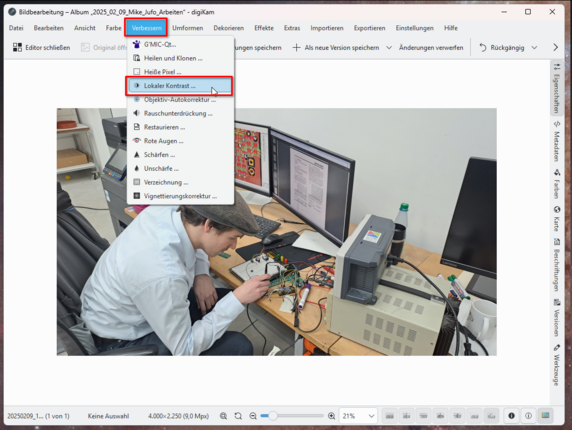
Task: Open the Bearbeiten menu
Action: (x=49, y=28)
